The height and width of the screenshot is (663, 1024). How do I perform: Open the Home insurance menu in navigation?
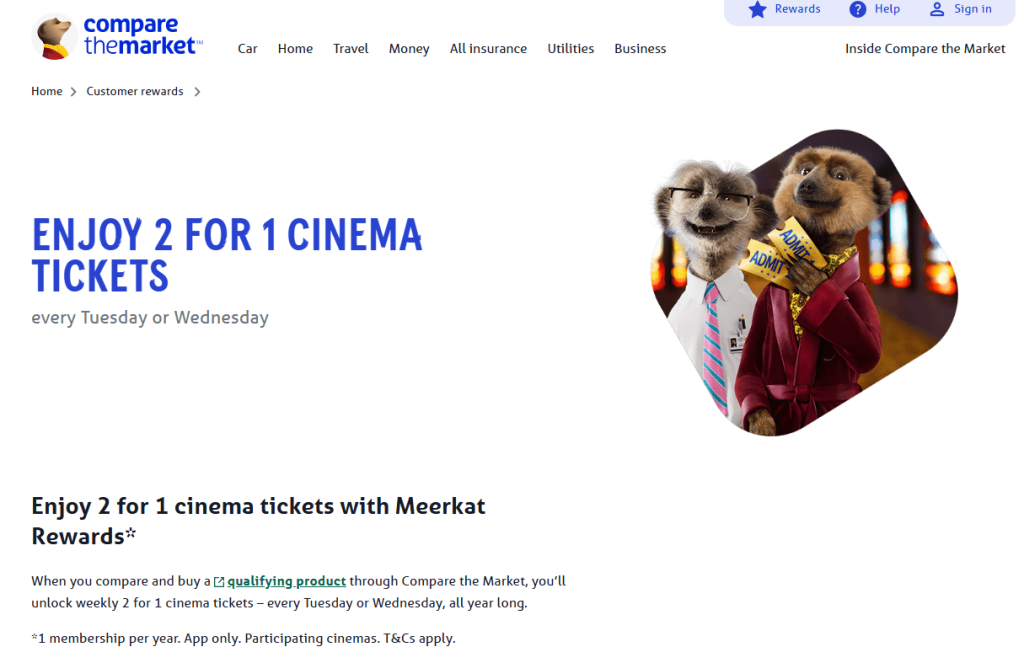coord(295,49)
